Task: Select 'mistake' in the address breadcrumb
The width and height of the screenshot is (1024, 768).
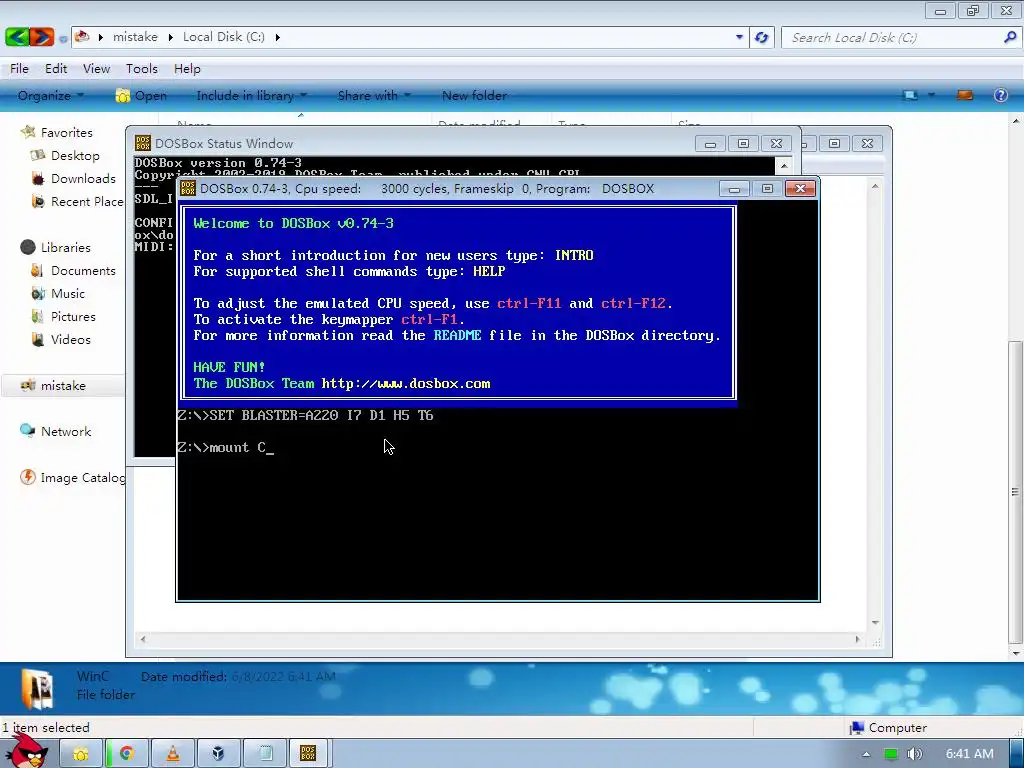Action: coord(135,37)
